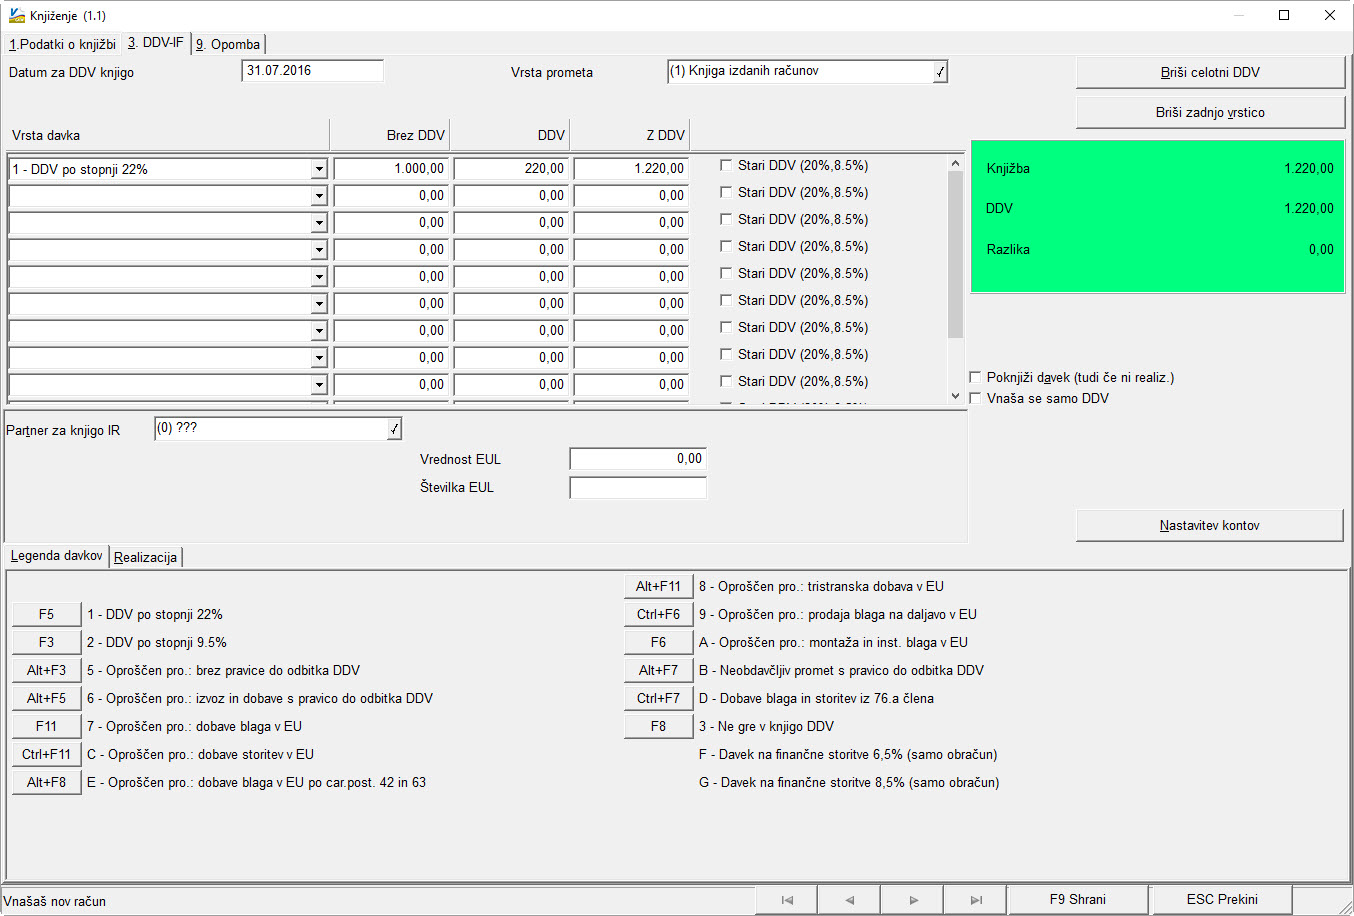Save with the F9 Shrani button

(1077, 899)
